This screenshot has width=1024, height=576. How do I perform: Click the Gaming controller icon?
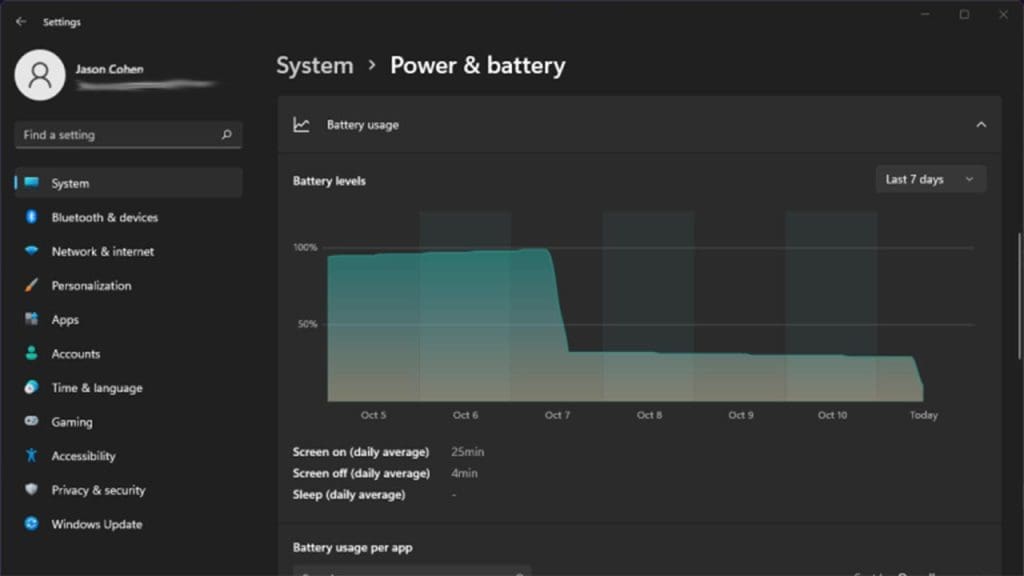pyautogui.click(x=32, y=422)
